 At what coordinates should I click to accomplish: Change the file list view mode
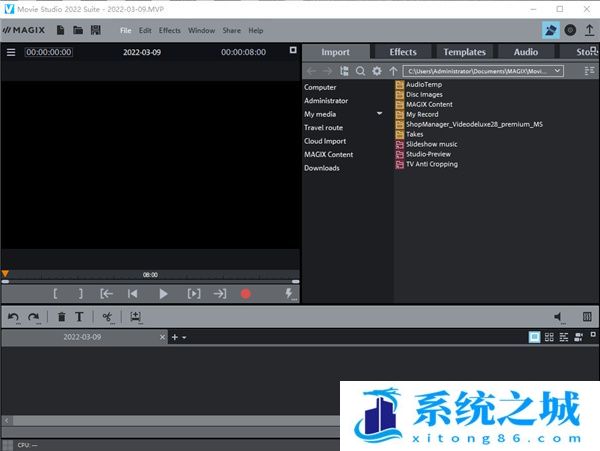coord(589,71)
